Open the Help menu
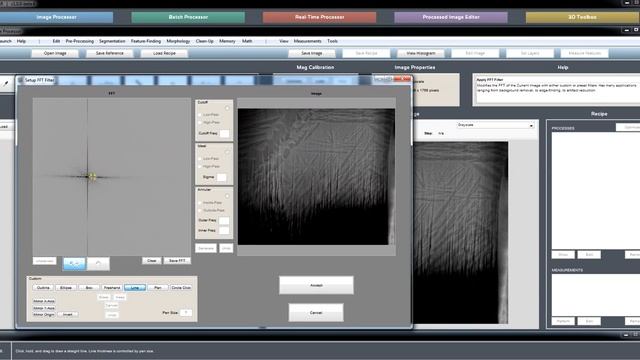The height and width of the screenshot is (360, 640). [x=21, y=41]
